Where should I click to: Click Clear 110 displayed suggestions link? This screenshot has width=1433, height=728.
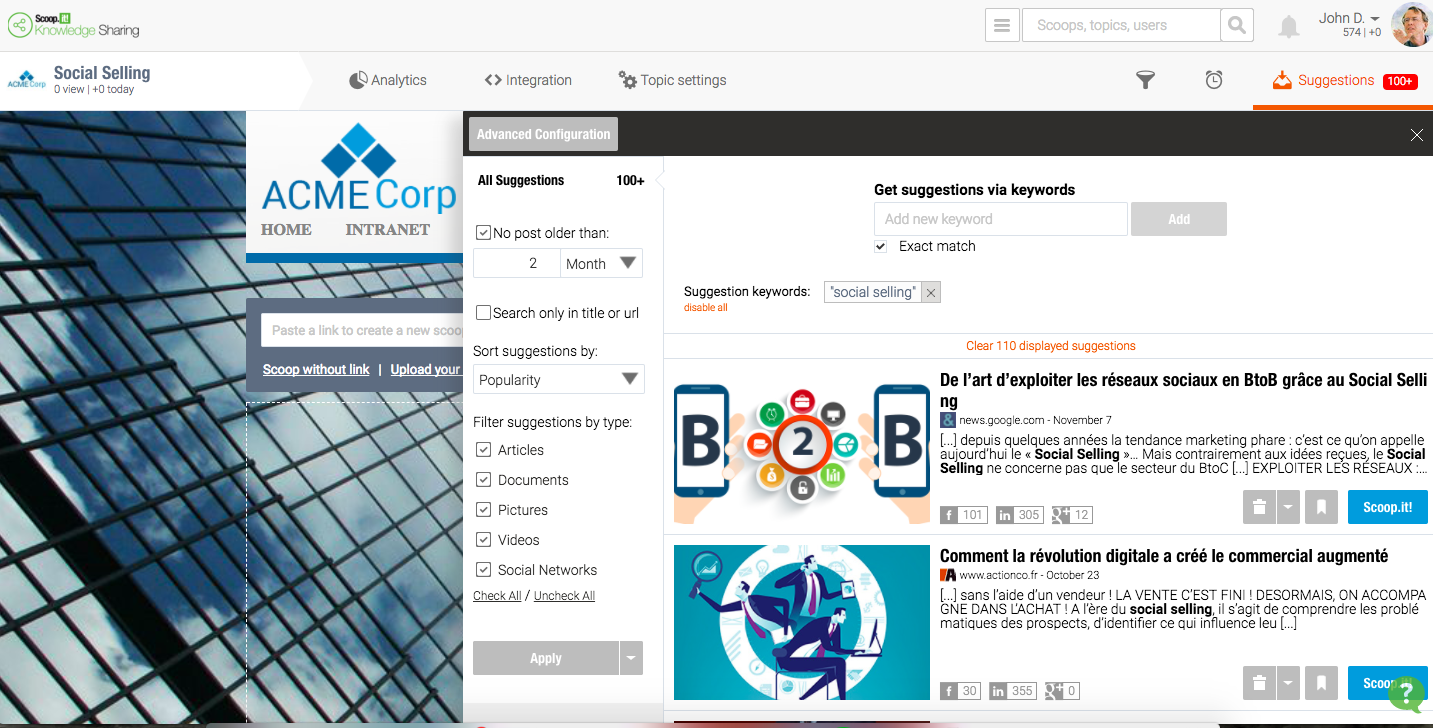[1051, 346]
